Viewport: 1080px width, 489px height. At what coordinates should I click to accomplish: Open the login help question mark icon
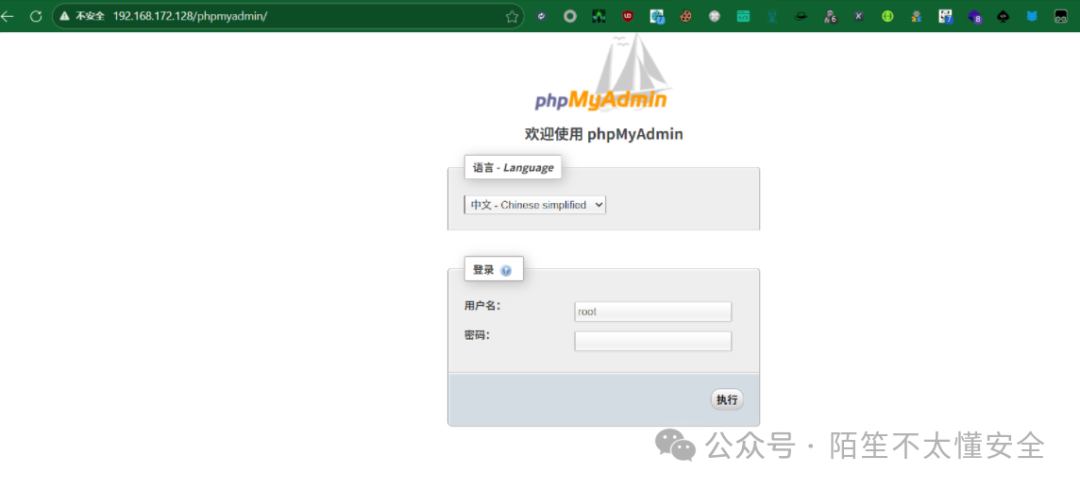click(506, 271)
